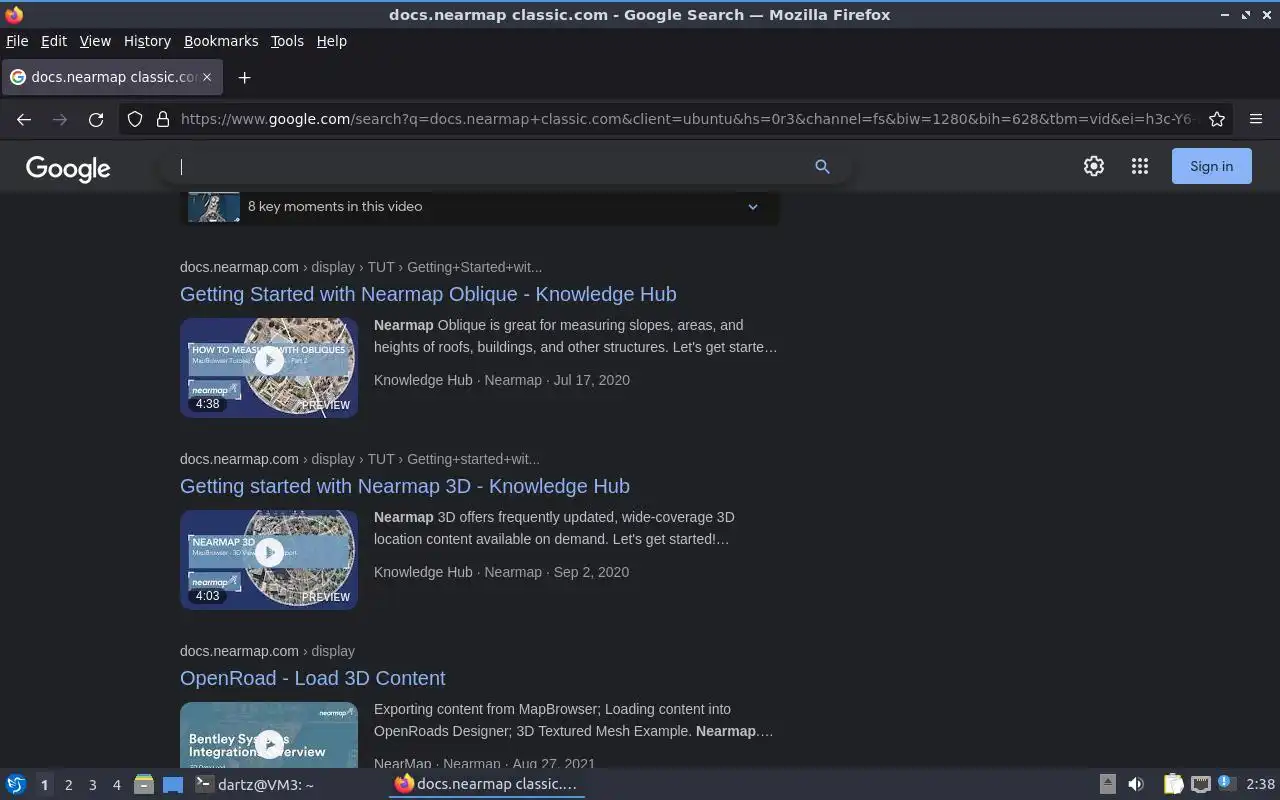Open the File menu
1280x800 pixels.
[17, 41]
